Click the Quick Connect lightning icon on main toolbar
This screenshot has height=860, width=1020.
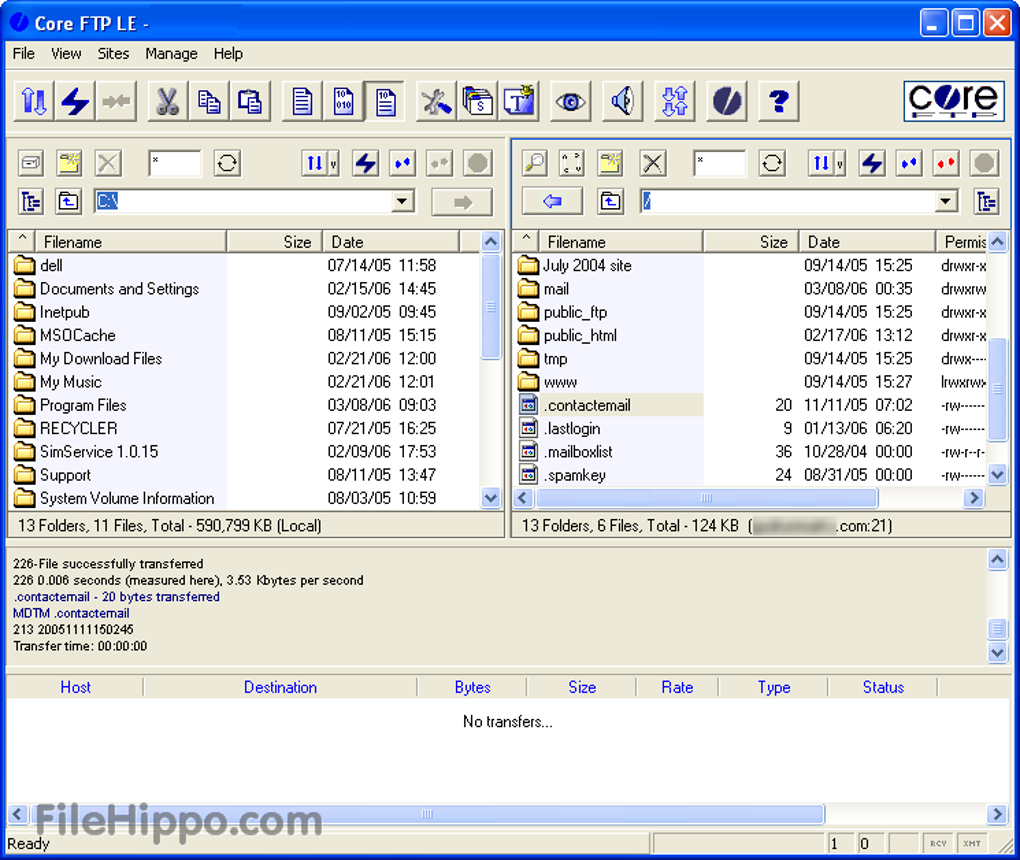[75, 100]
